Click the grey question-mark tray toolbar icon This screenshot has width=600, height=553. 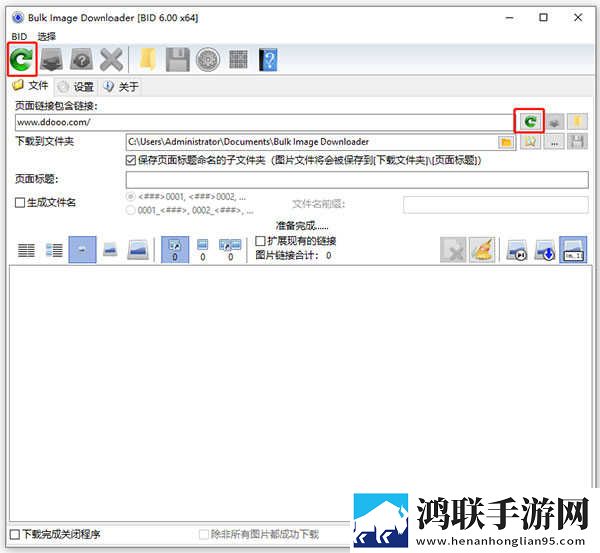pos(81,59)
